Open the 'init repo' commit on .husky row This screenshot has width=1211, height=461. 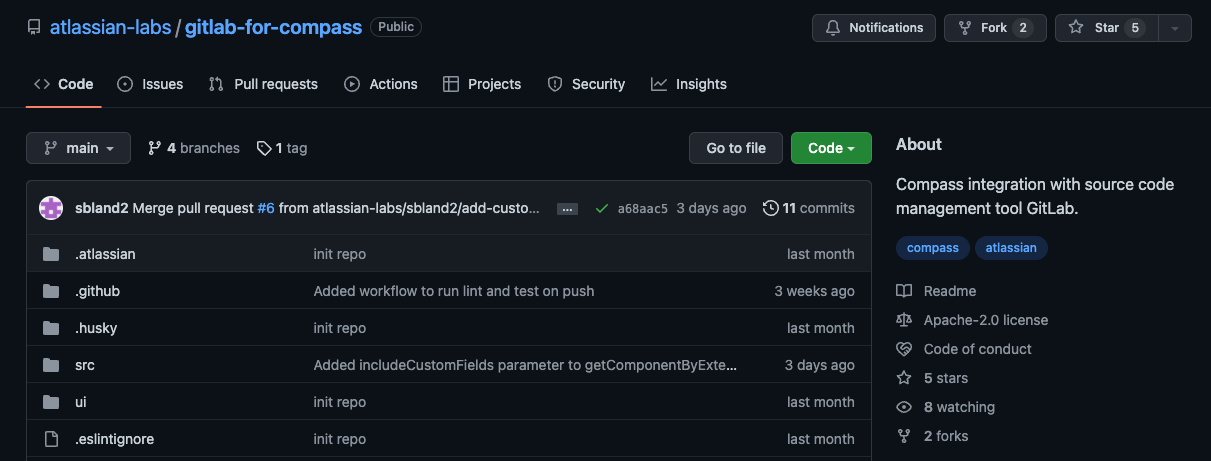[340, 328]
